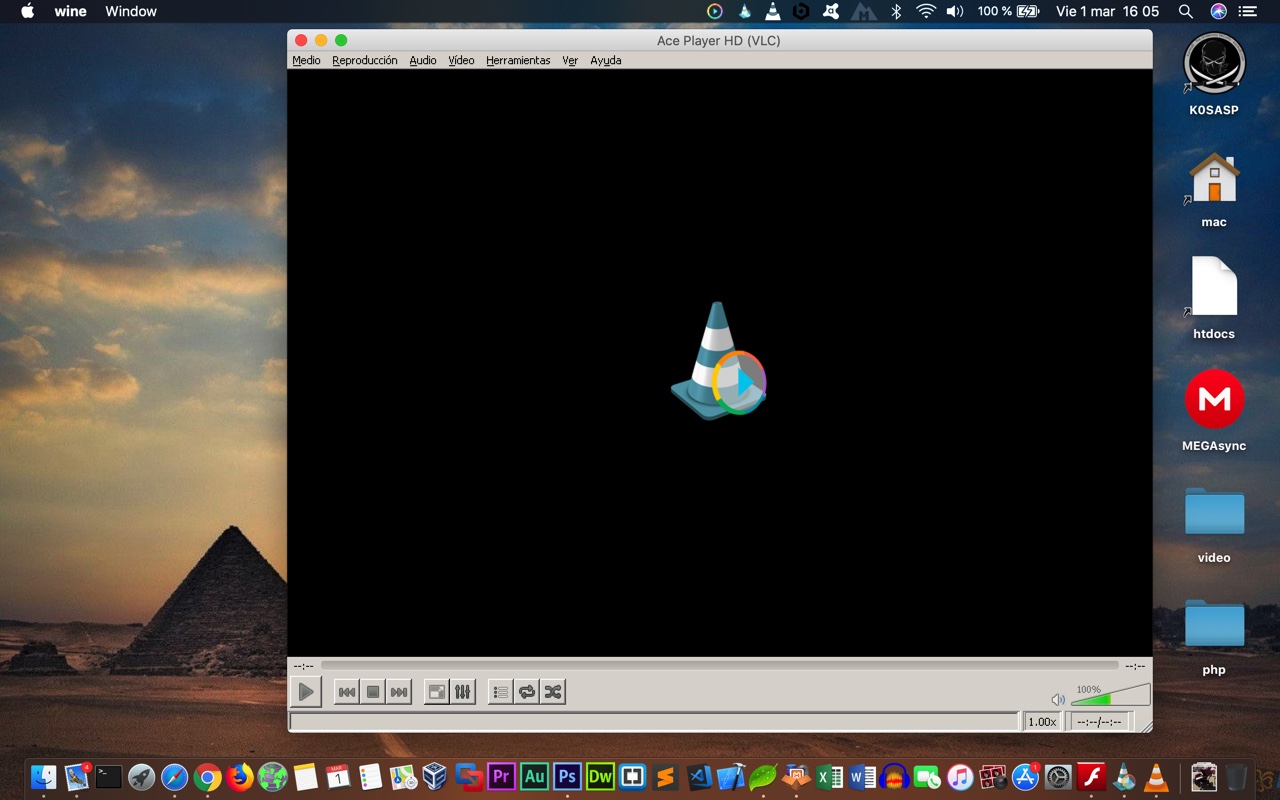1280x800 pixels.
Task: Toggle loop repeat mode
Action: tap(527, 692)
